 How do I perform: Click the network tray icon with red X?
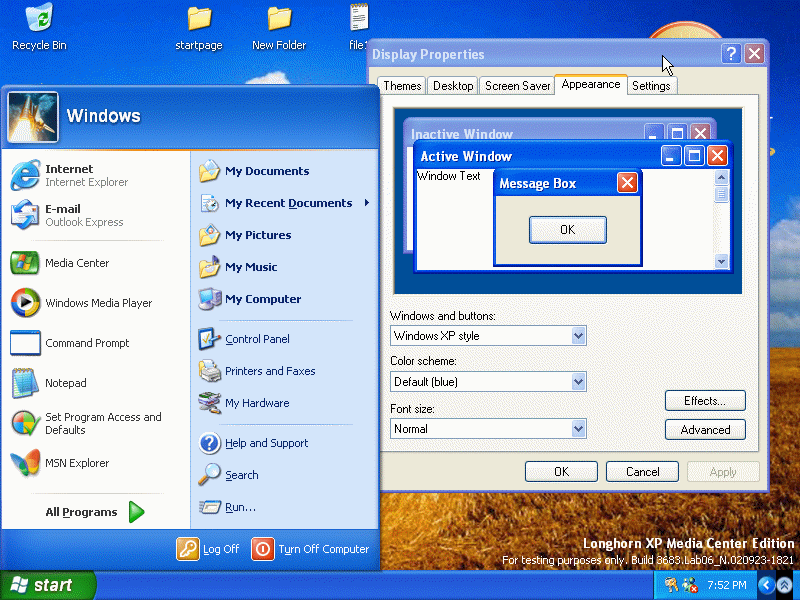pyautogui.click(x=690, y=585)
